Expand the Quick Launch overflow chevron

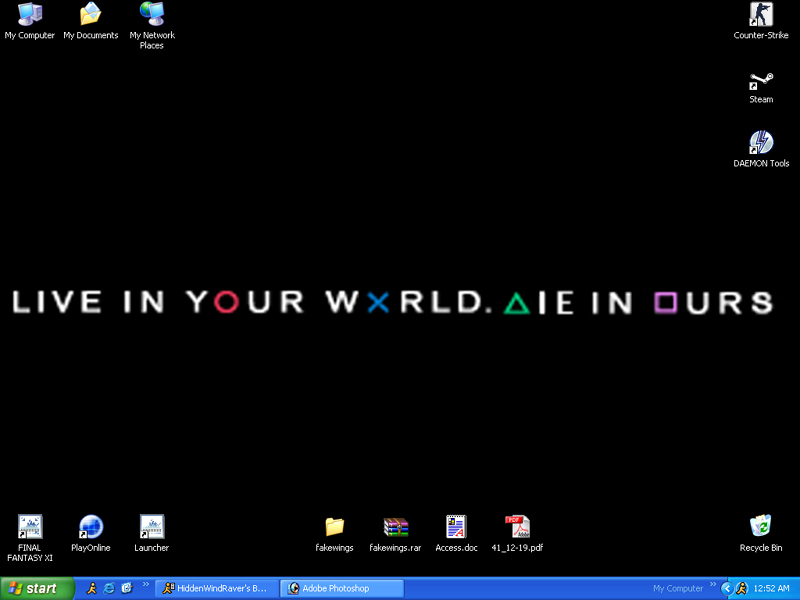tap(145, 585)
